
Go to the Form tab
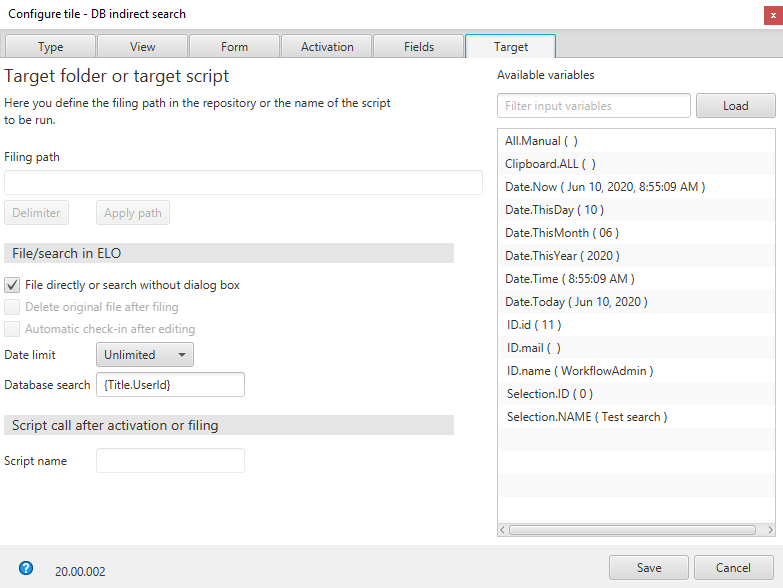point(234,47)
